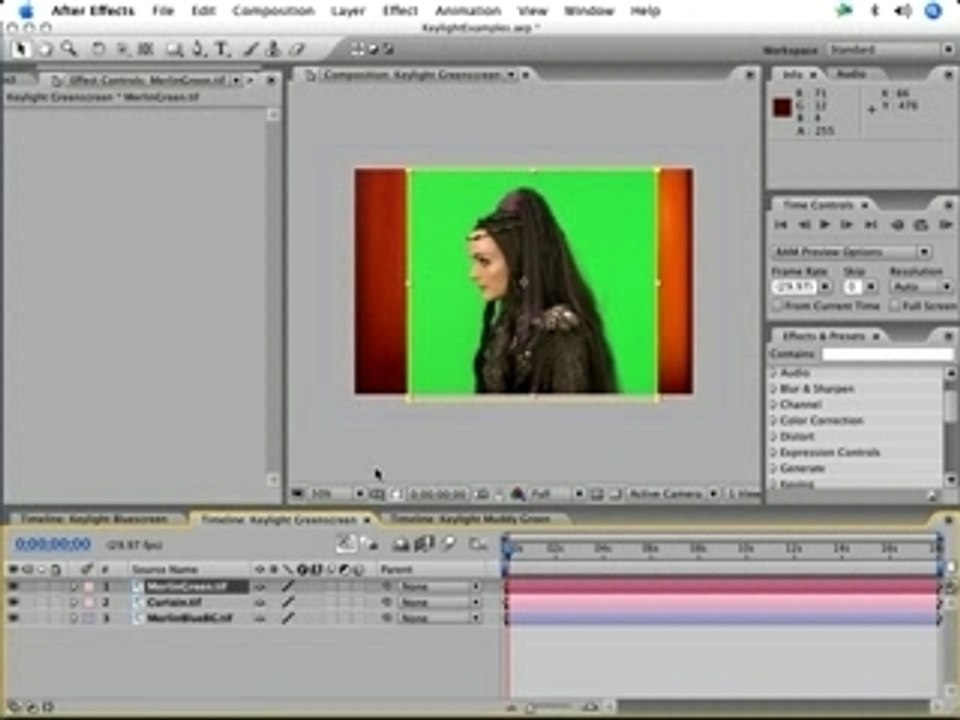Toggle quality switch for MerlinBlueBG.tif
This screenshot has height=720, width=960.
coord(288,618)
